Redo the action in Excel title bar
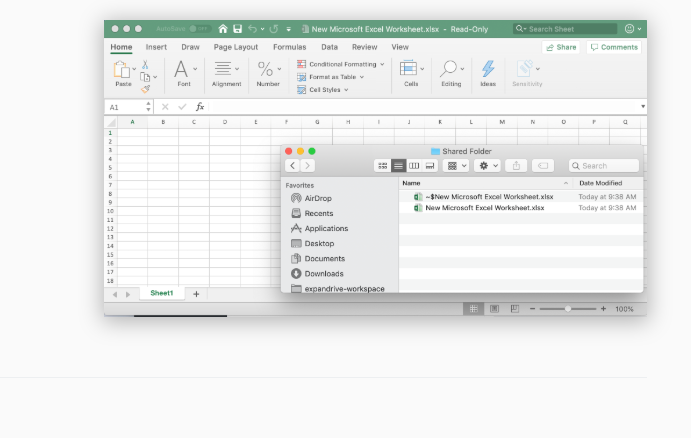 coord(274,29)
